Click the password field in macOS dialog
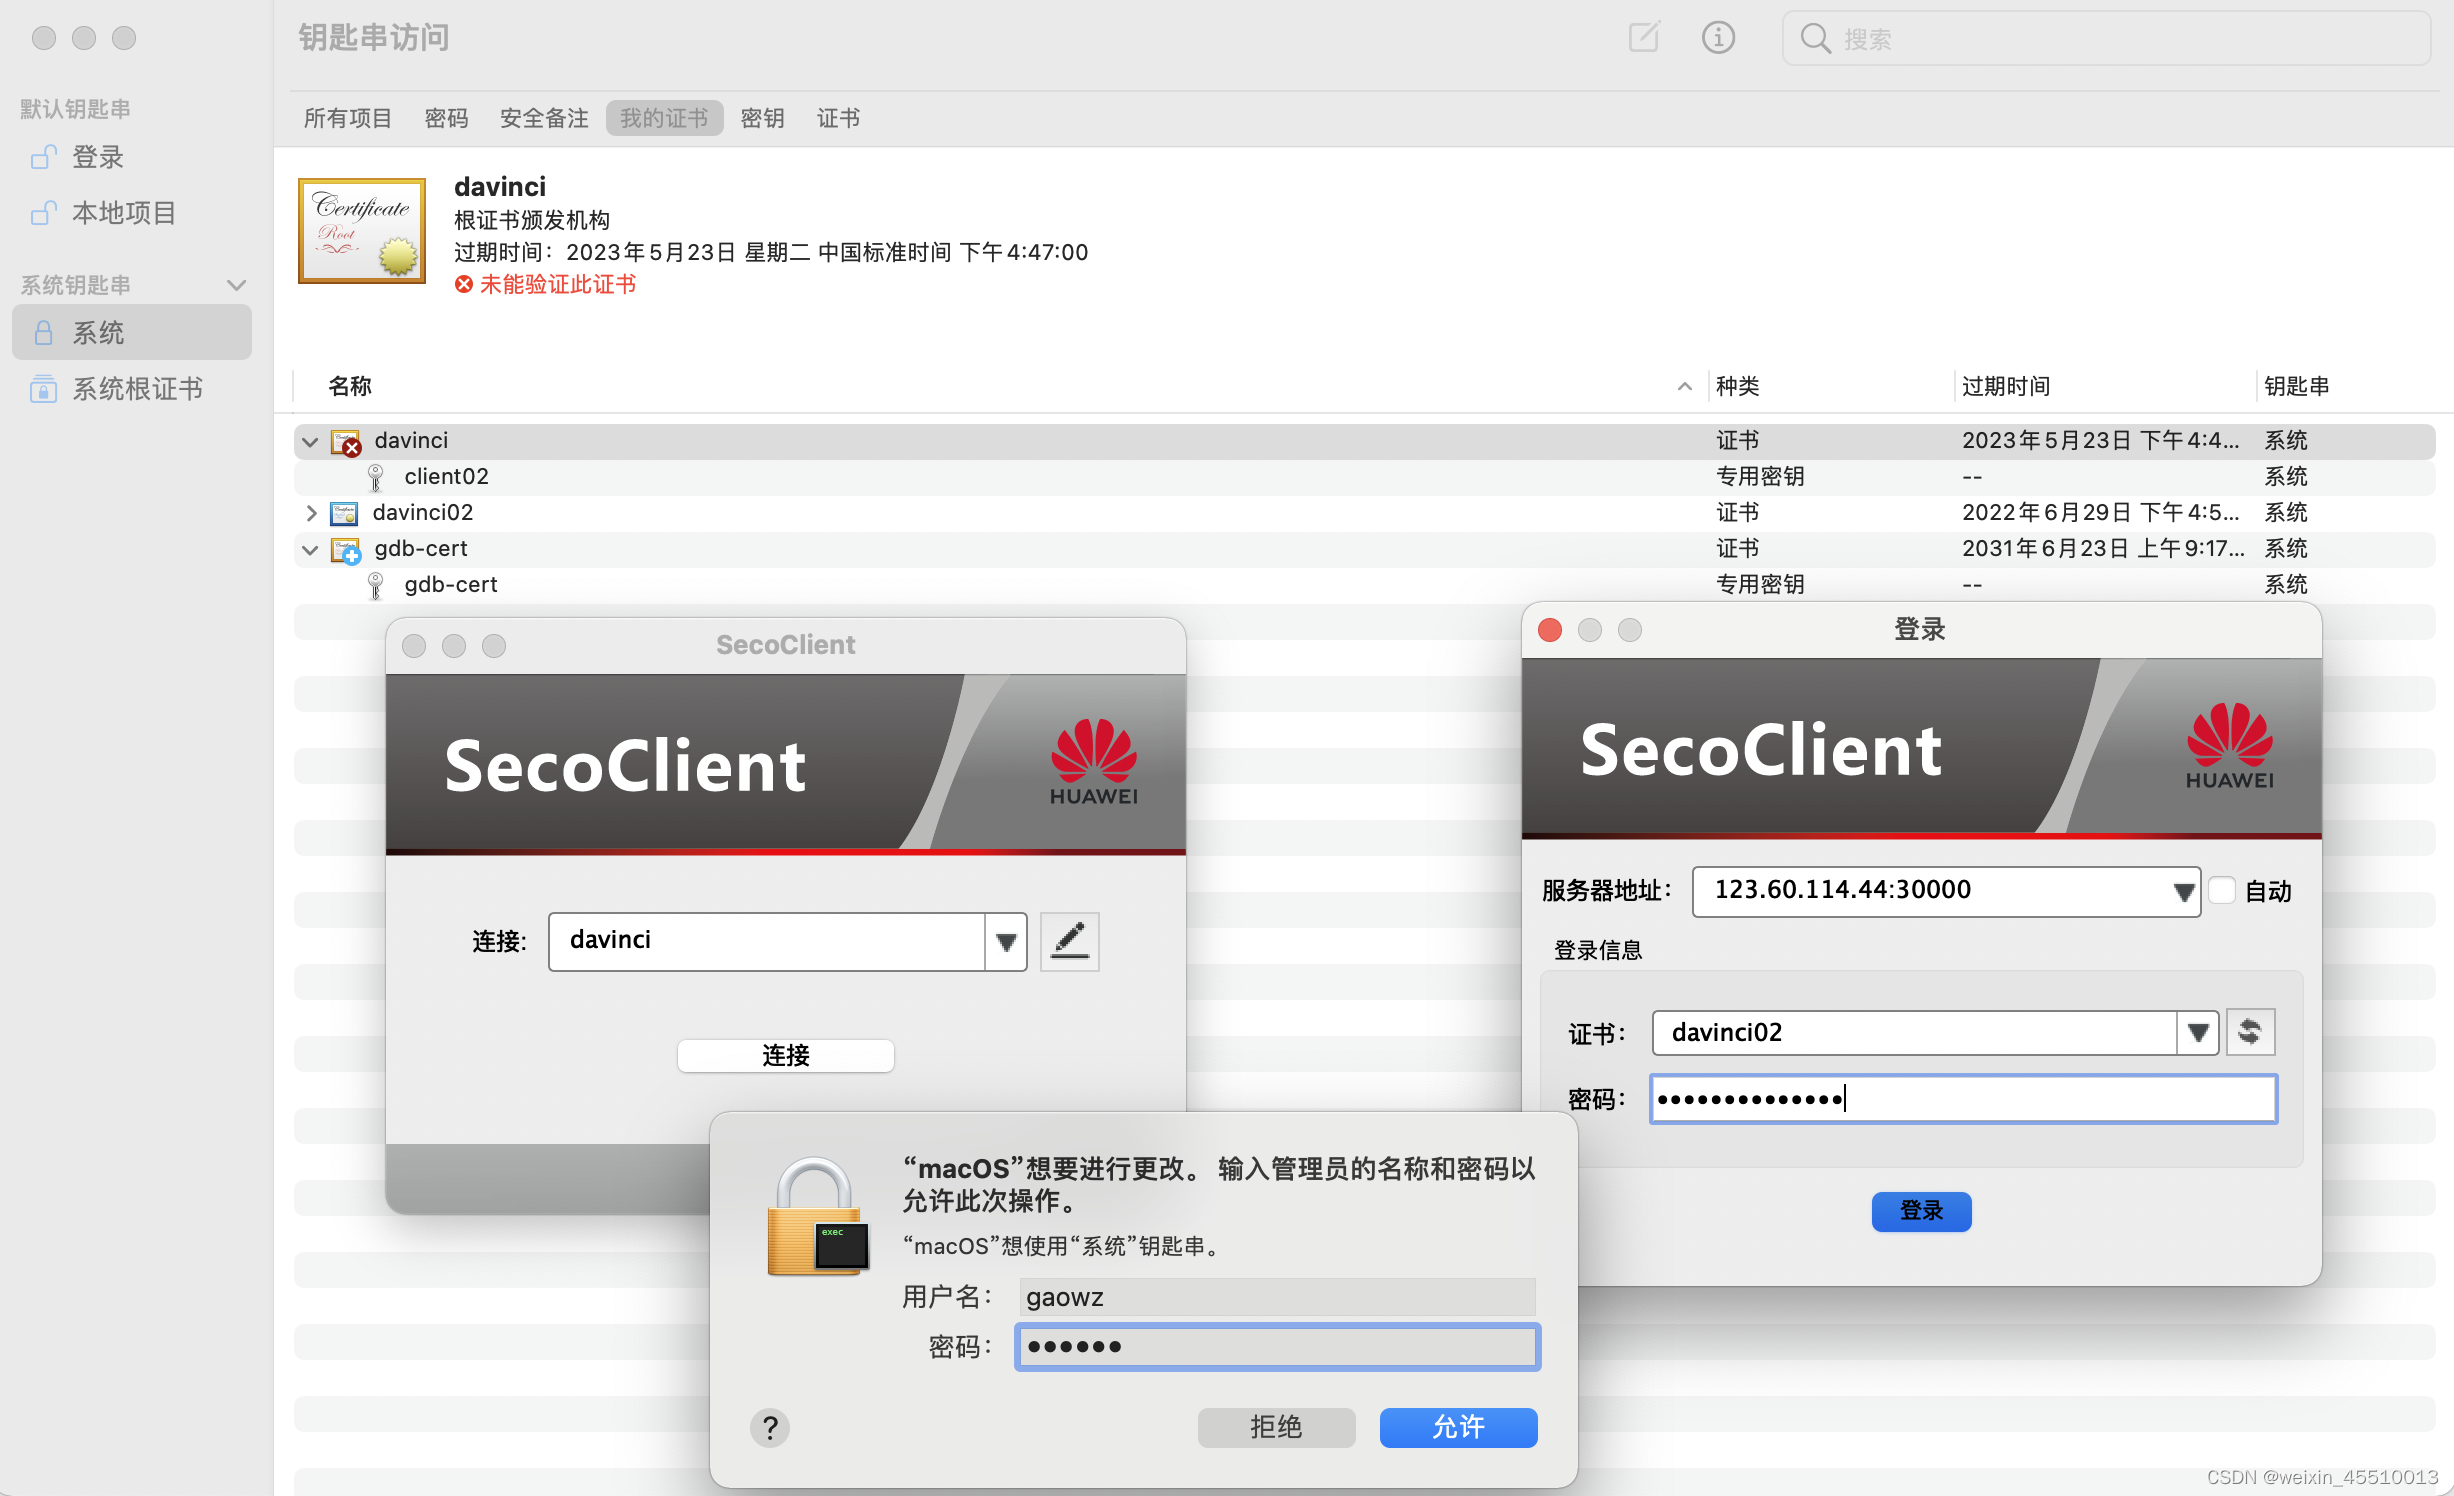The image size is (2454, 1496). [1278, 1347]
